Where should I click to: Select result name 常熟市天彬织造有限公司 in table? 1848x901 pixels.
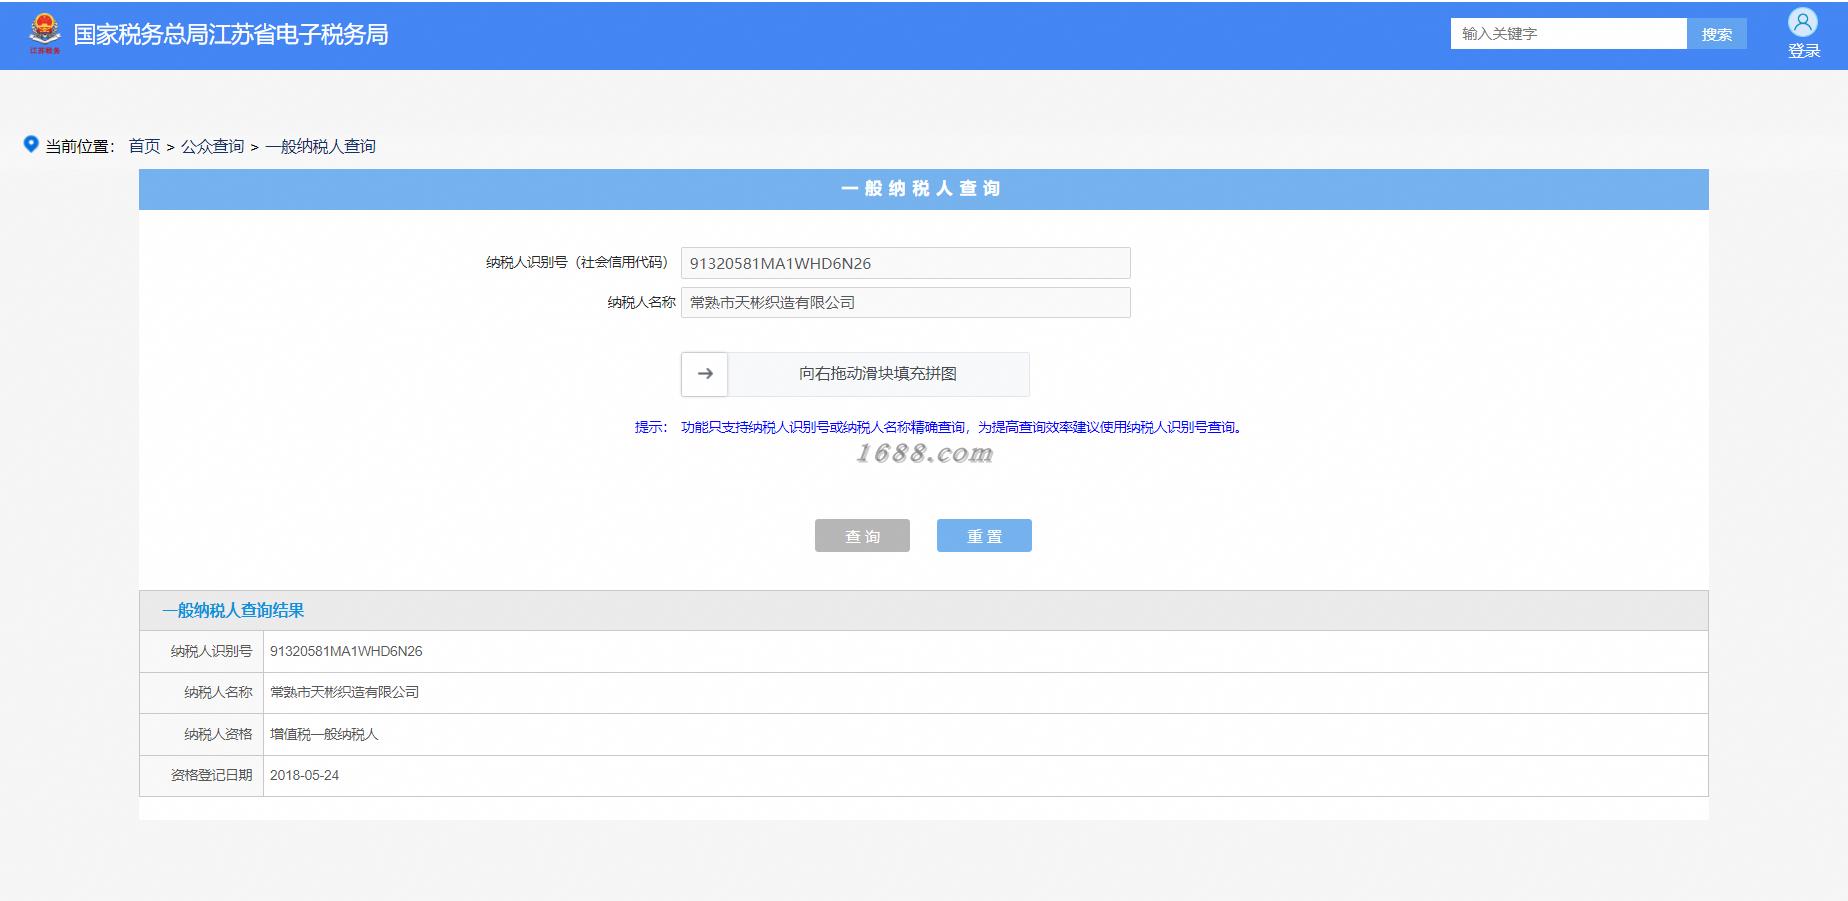tap(344, 692)
